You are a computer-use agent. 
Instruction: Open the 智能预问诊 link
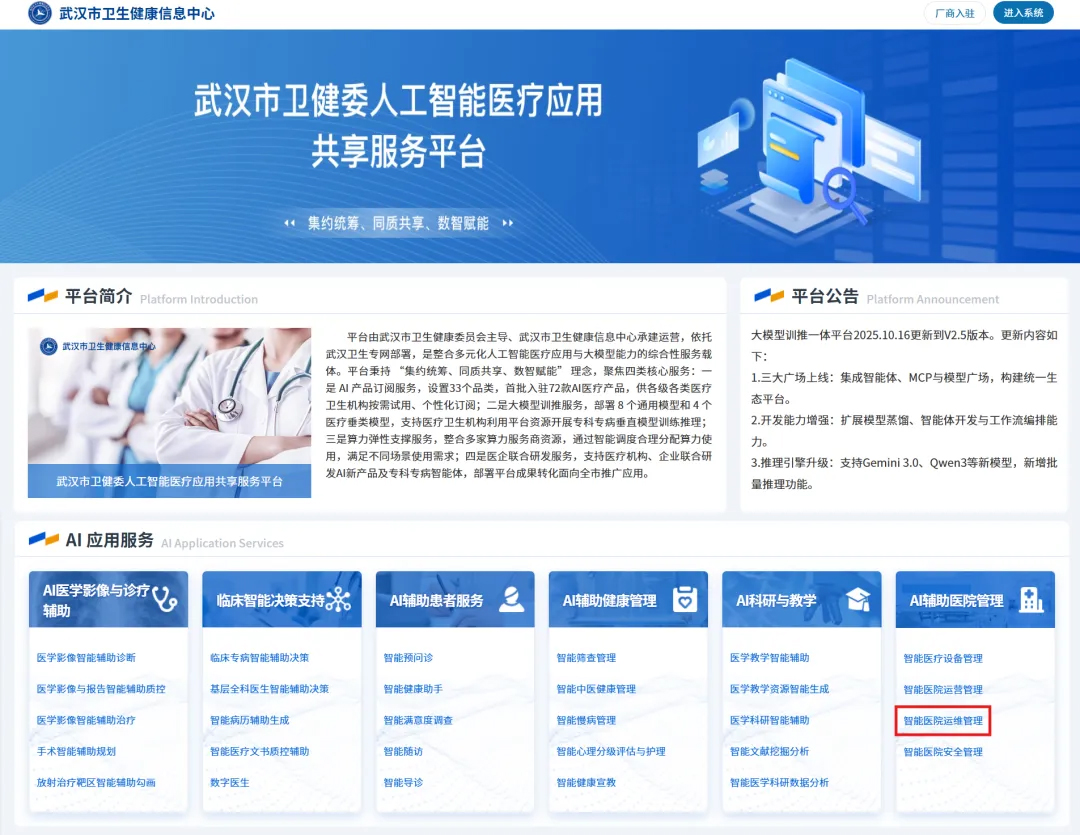[x=408, y=658]
